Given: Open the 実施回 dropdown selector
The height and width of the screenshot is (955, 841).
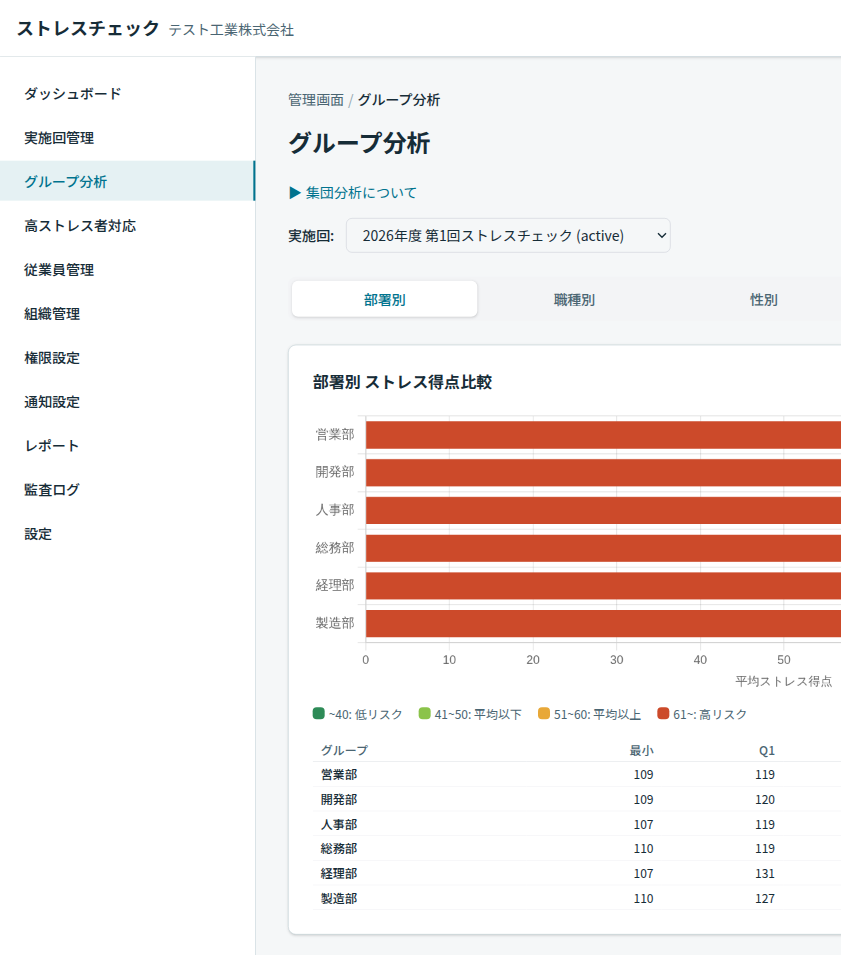Looking at the screenshot, I should pos(508,236).
